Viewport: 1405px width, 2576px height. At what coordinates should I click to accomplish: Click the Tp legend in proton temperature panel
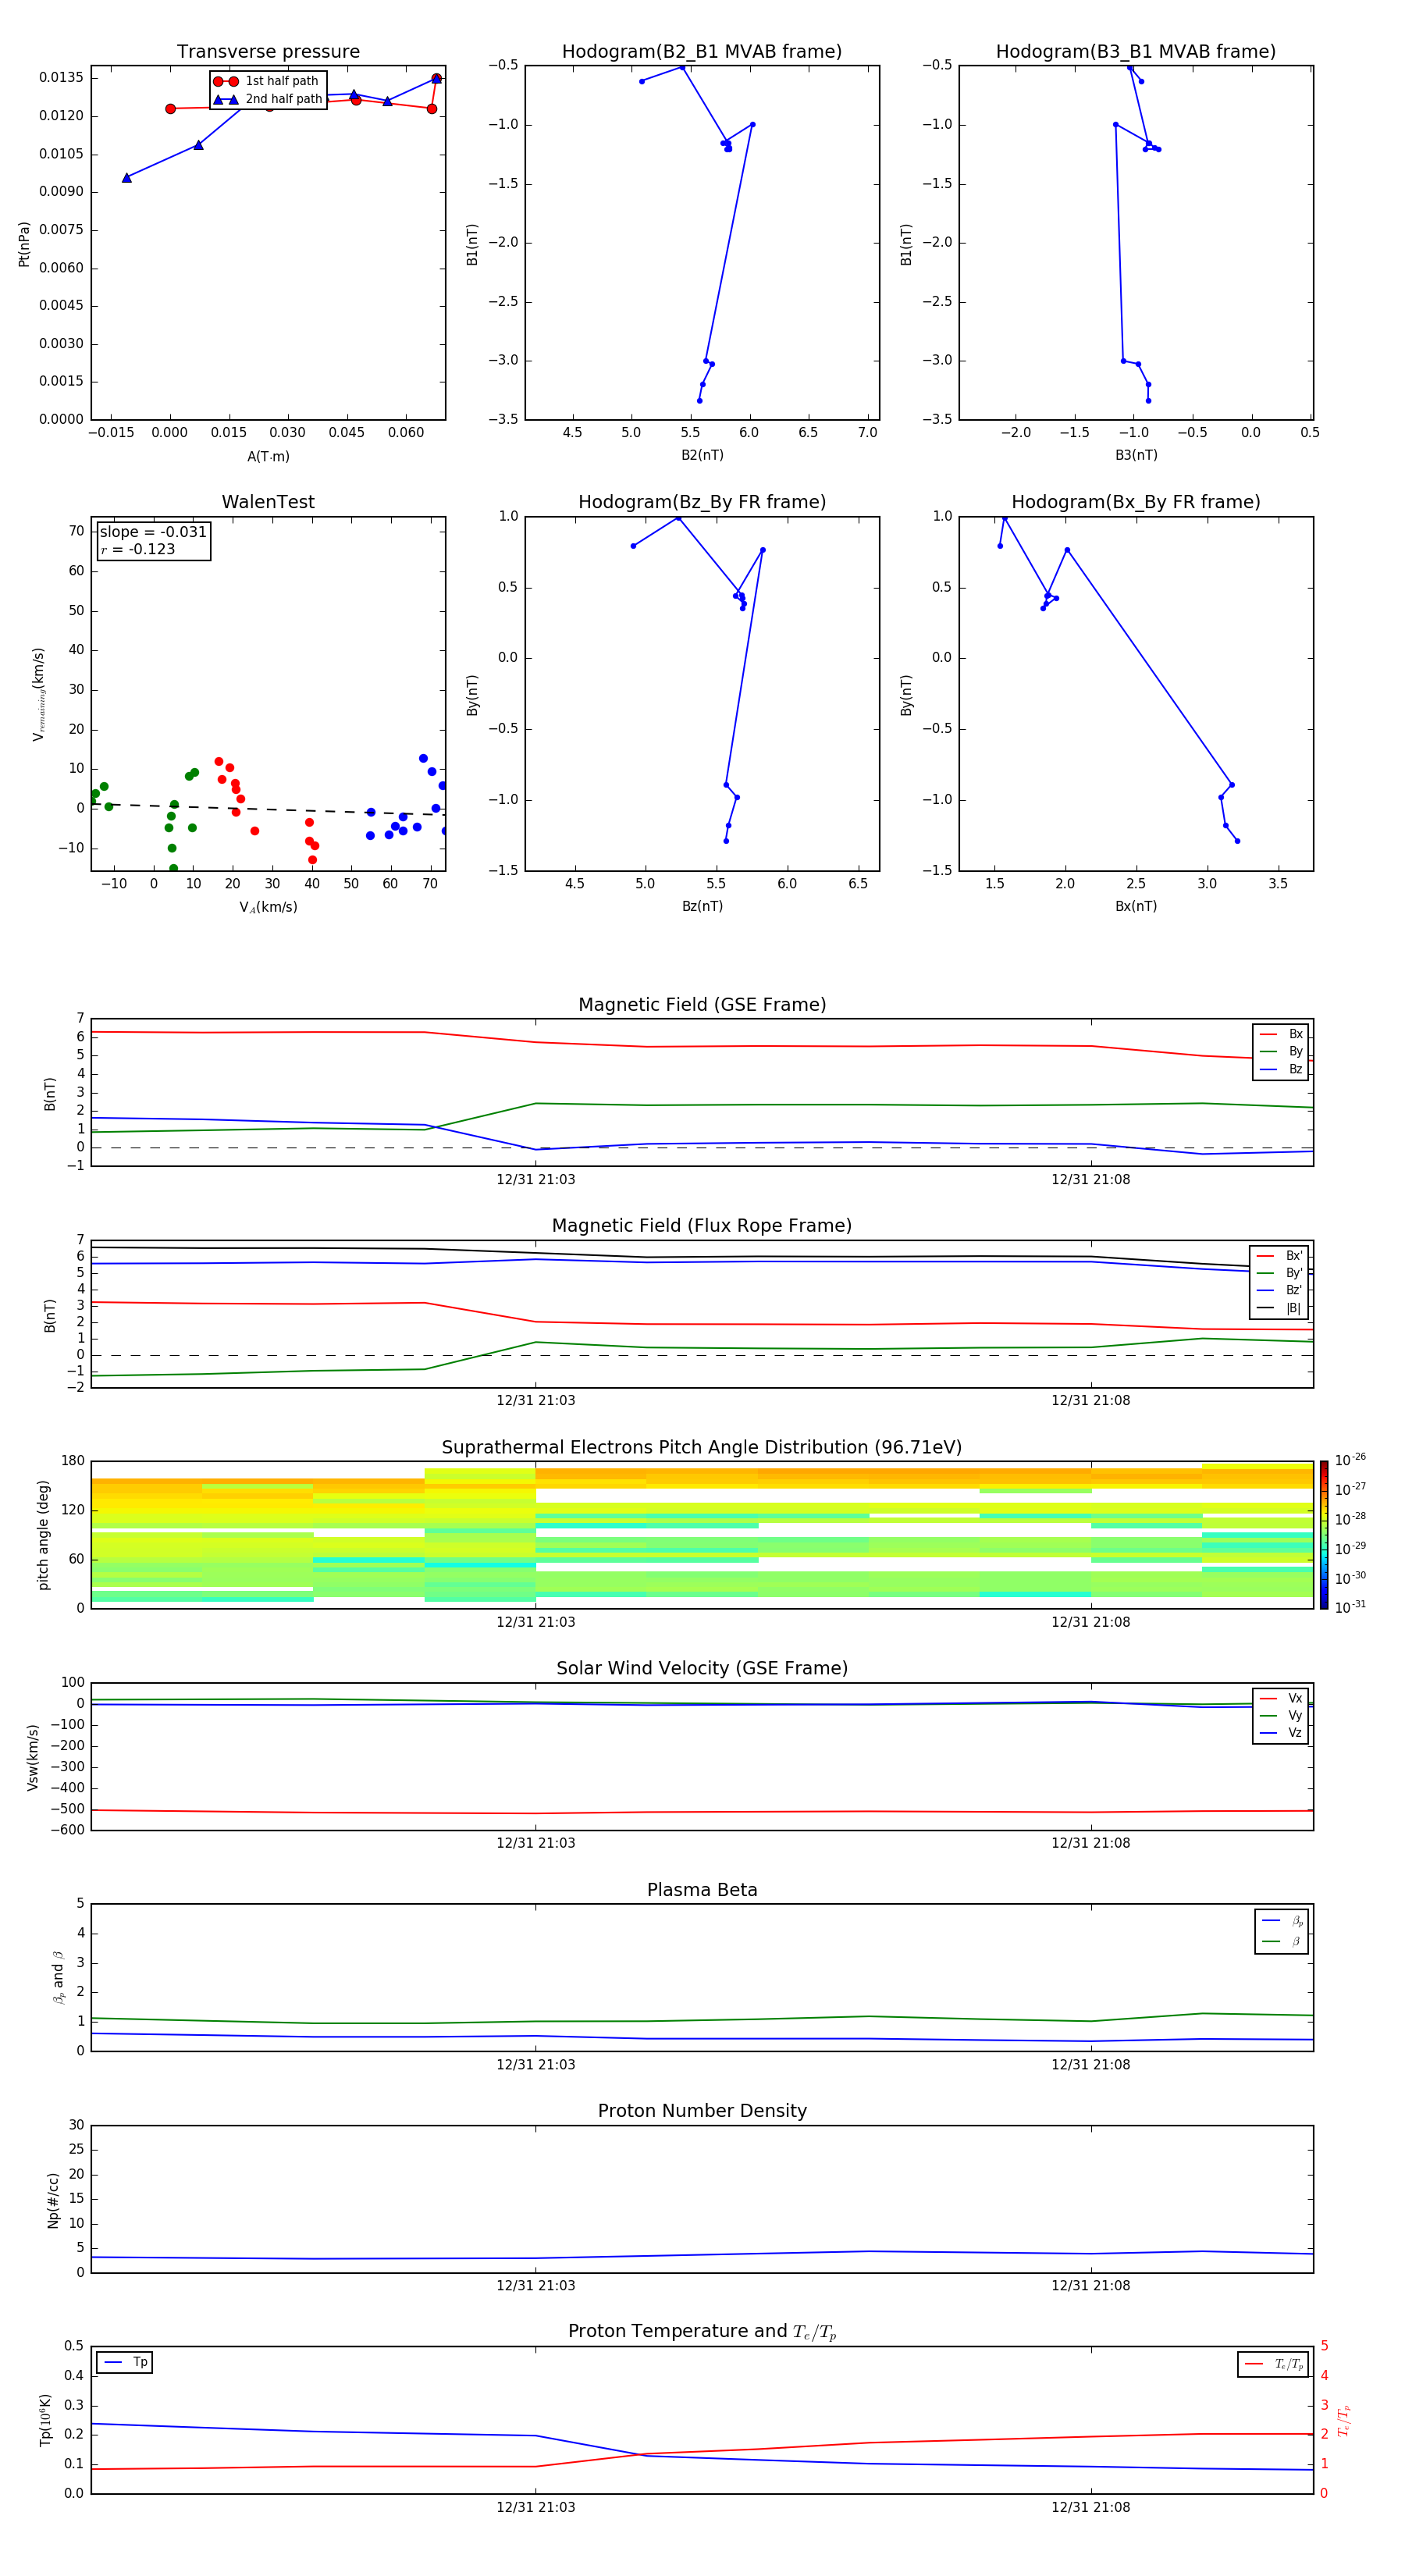pyautogui.click(x=125, y=2363)
